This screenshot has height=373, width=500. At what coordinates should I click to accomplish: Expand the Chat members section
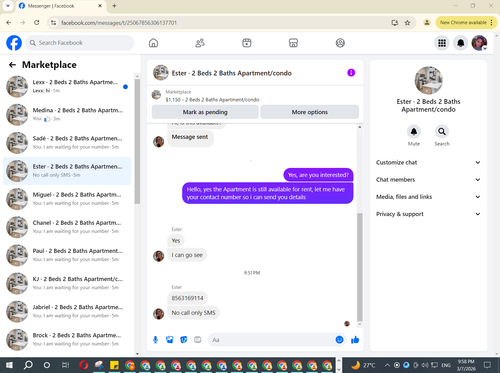(428, 180)
